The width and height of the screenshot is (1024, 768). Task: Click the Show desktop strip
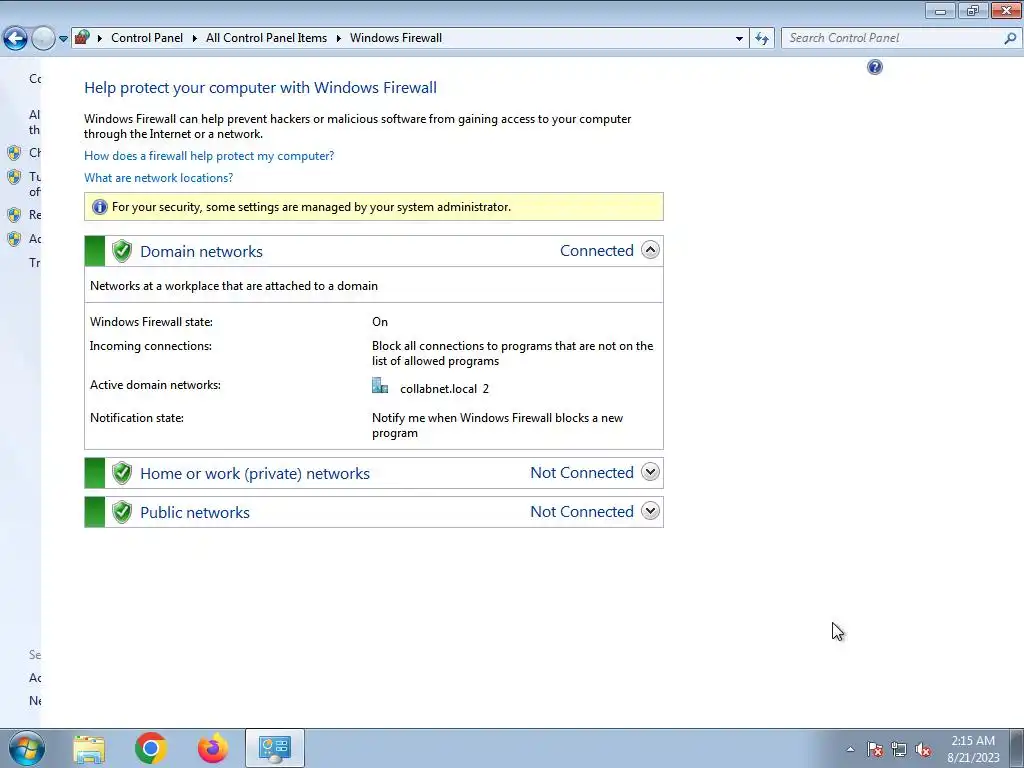(x=1016, y=748)
